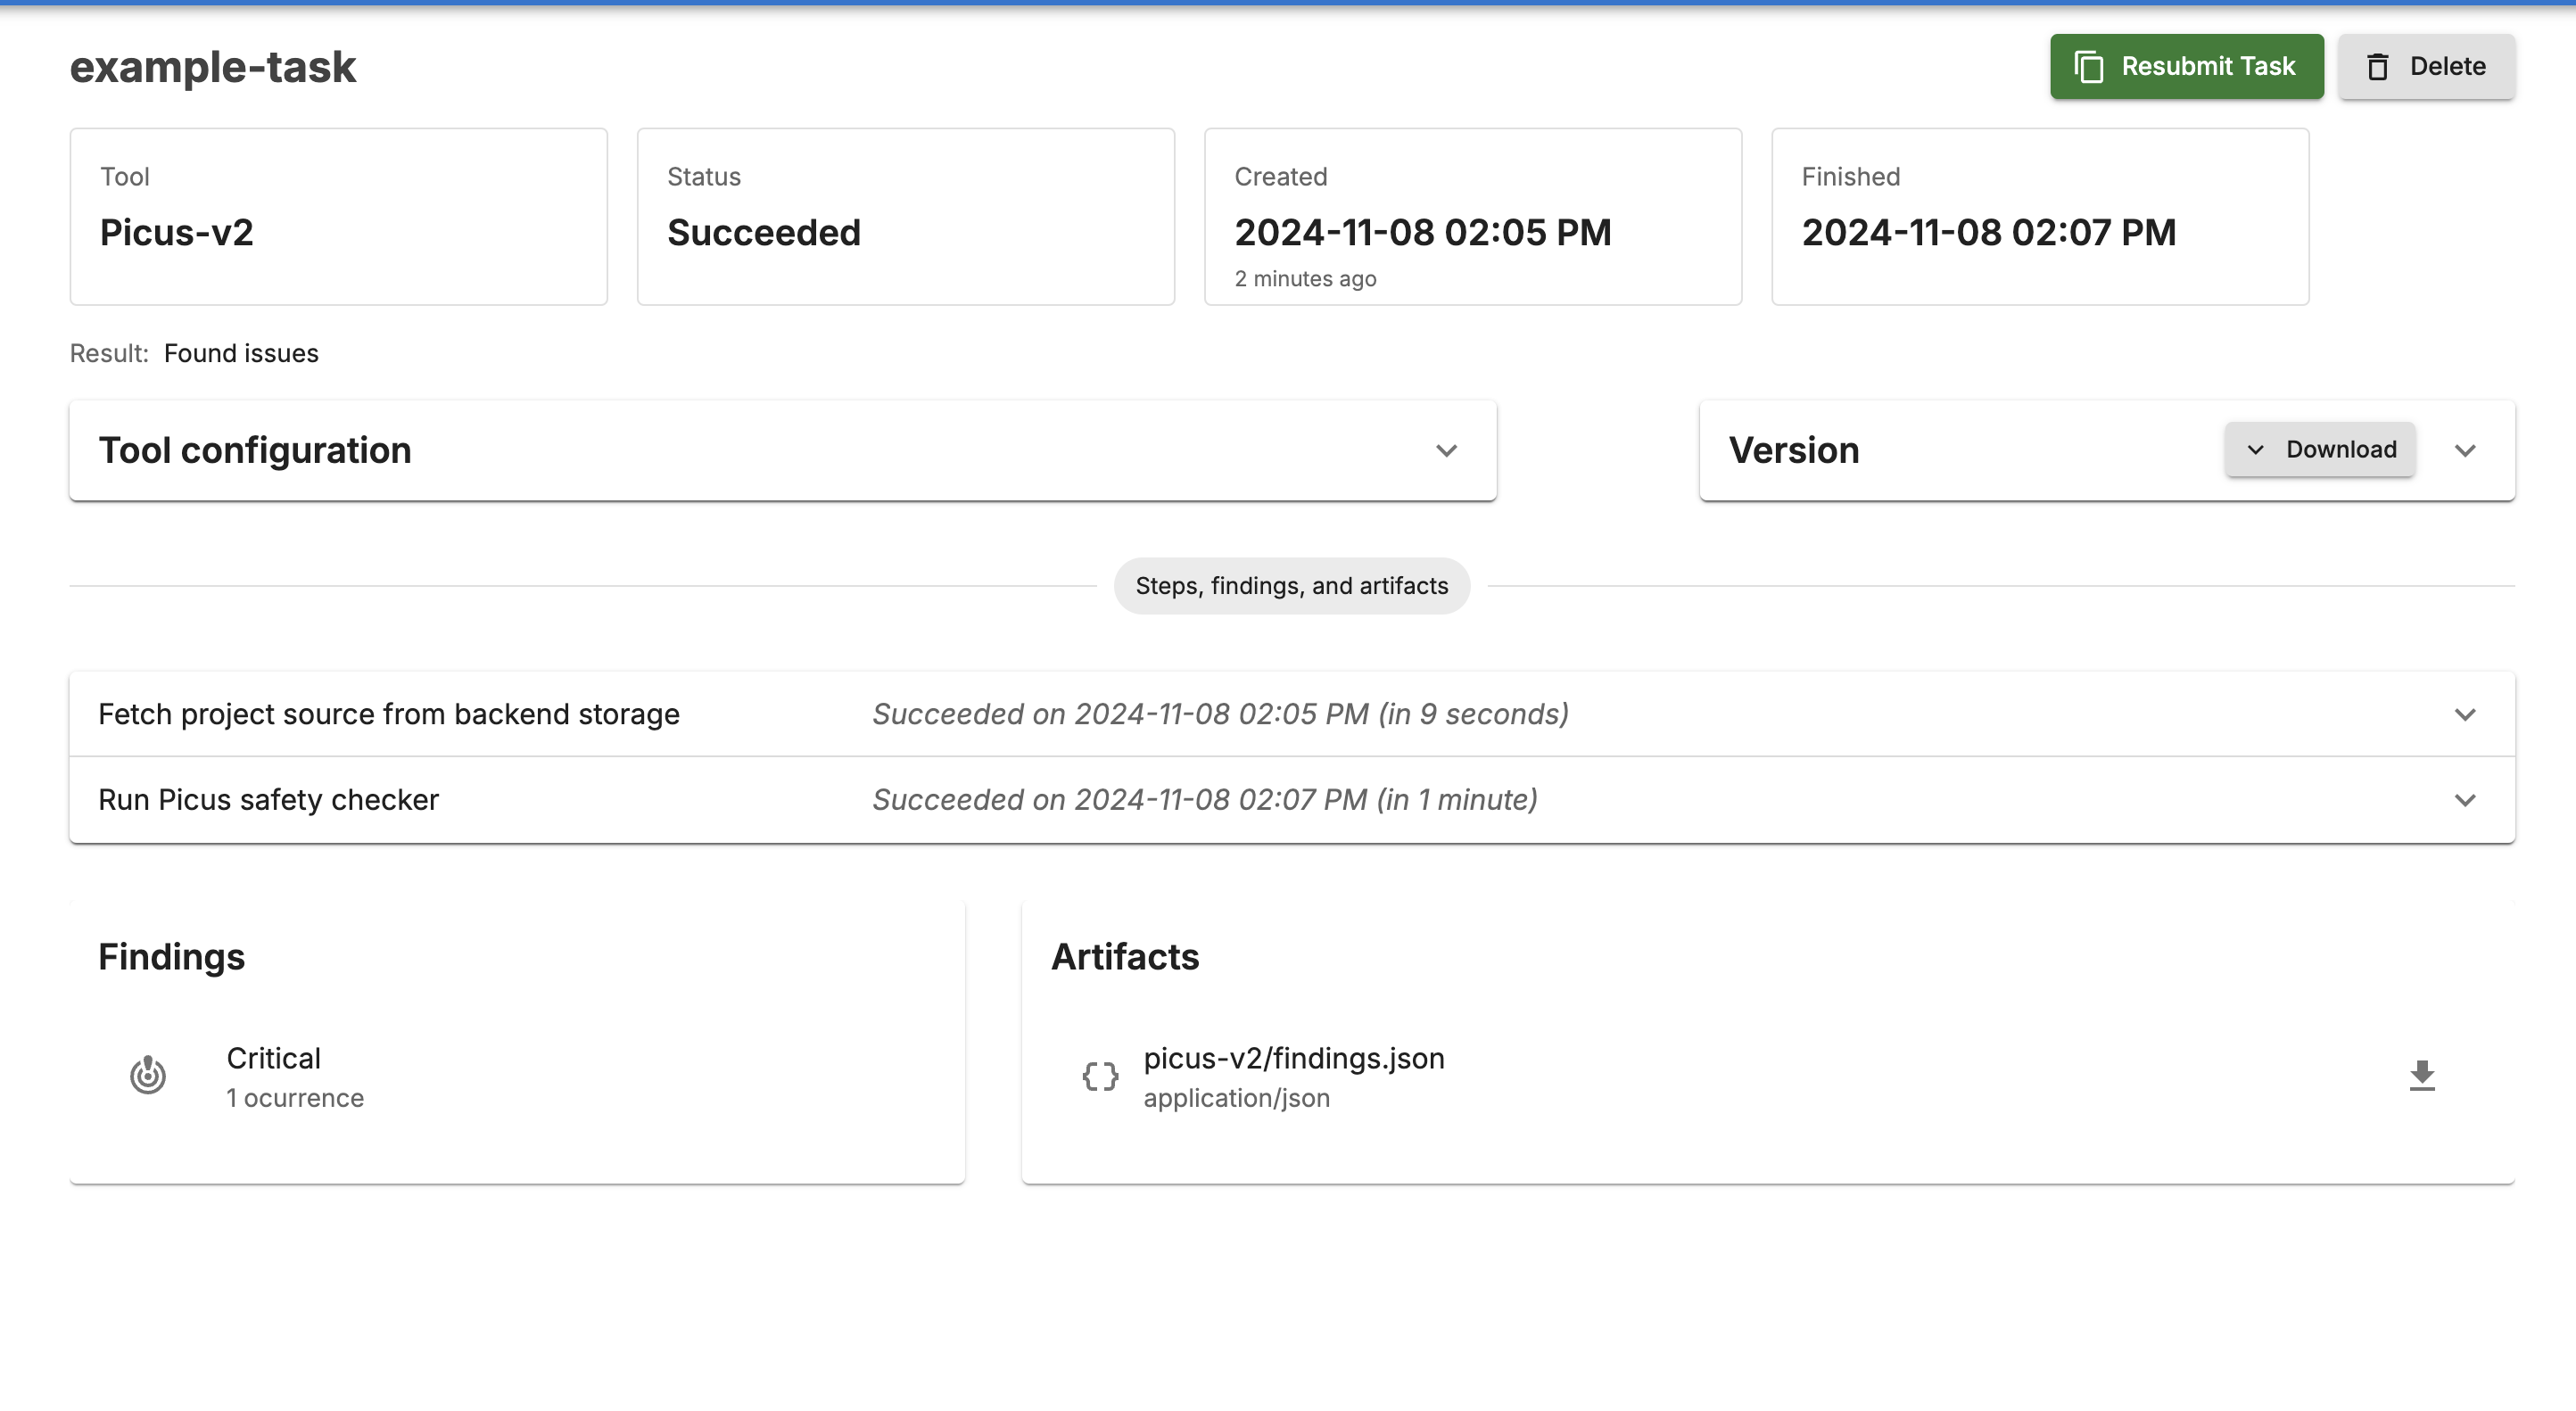Click the Critical severity target icon
The image size is (2576, 1411).
point(148,1075)
